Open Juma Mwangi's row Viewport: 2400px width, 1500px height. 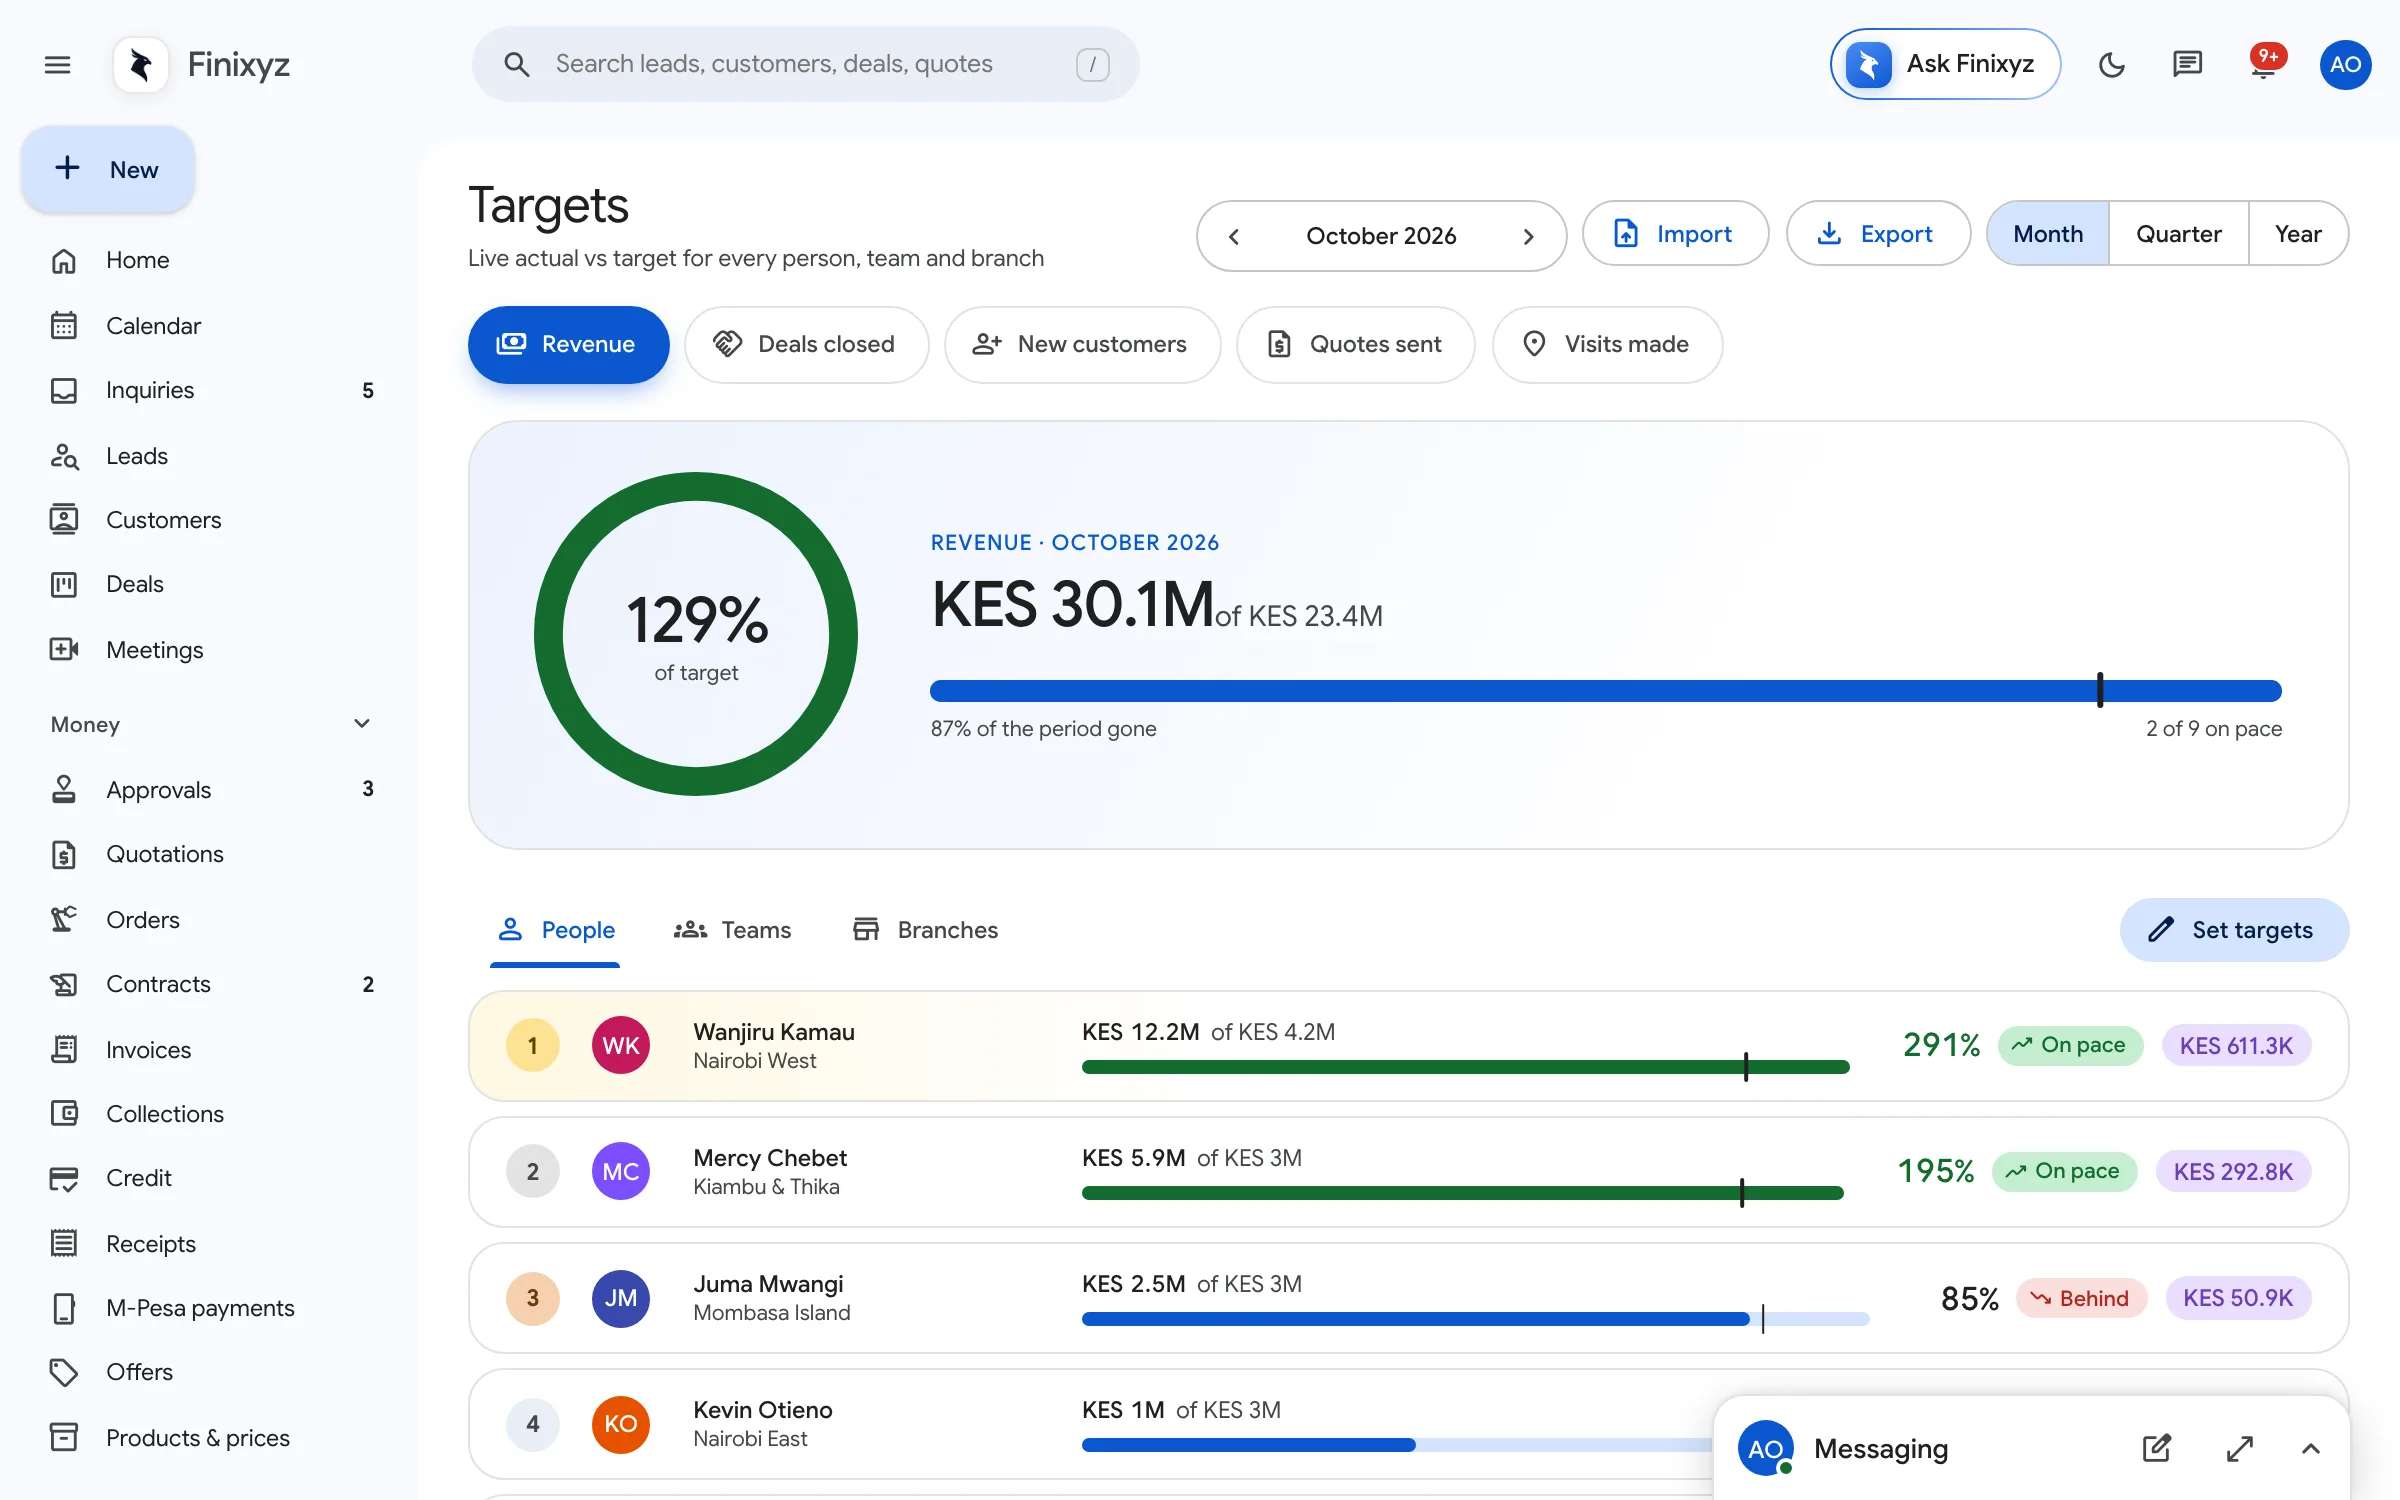coord(1408,1298)
